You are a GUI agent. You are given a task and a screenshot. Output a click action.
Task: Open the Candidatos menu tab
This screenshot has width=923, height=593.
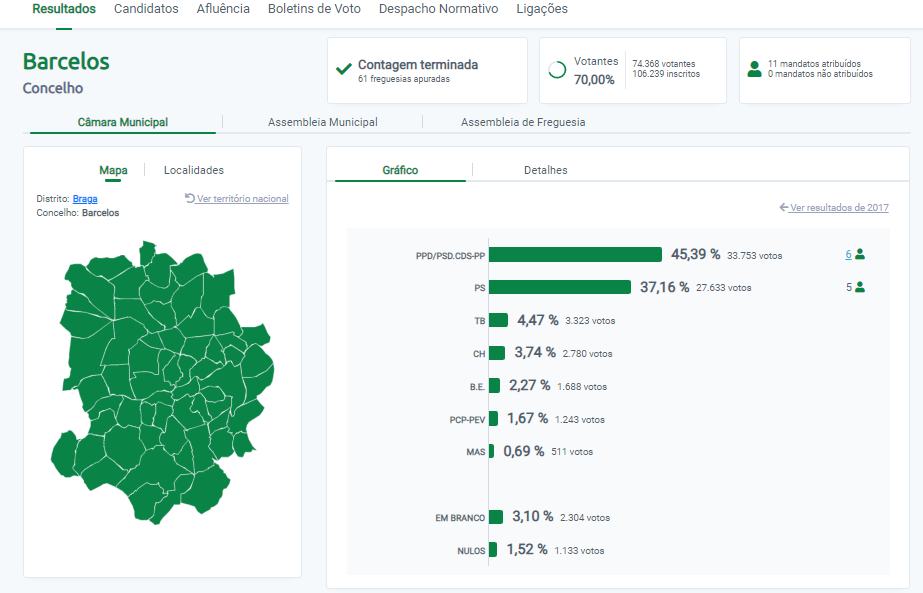coord(146,9)
